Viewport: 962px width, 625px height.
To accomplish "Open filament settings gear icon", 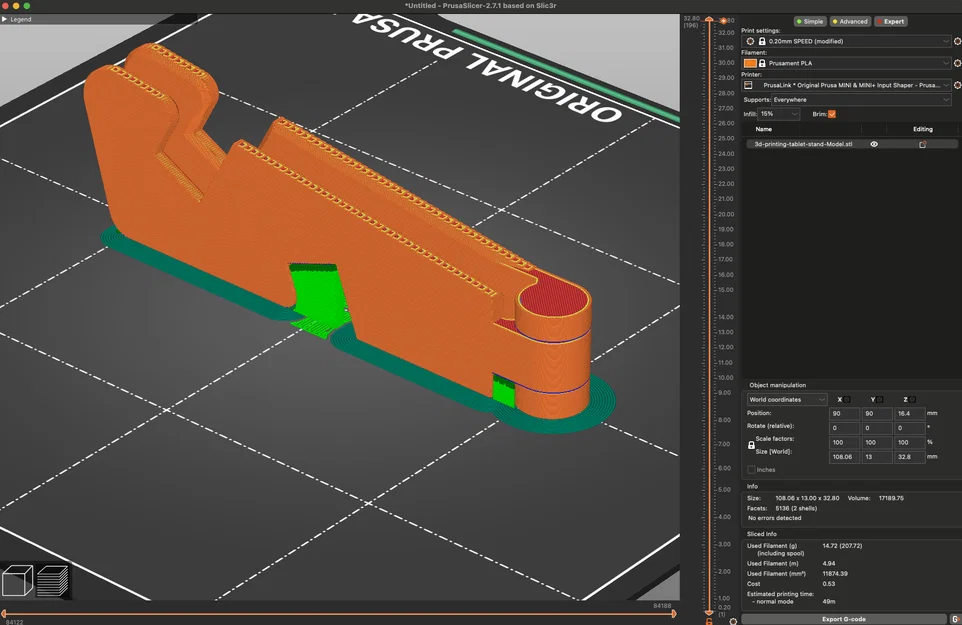I will coord(956,63).
